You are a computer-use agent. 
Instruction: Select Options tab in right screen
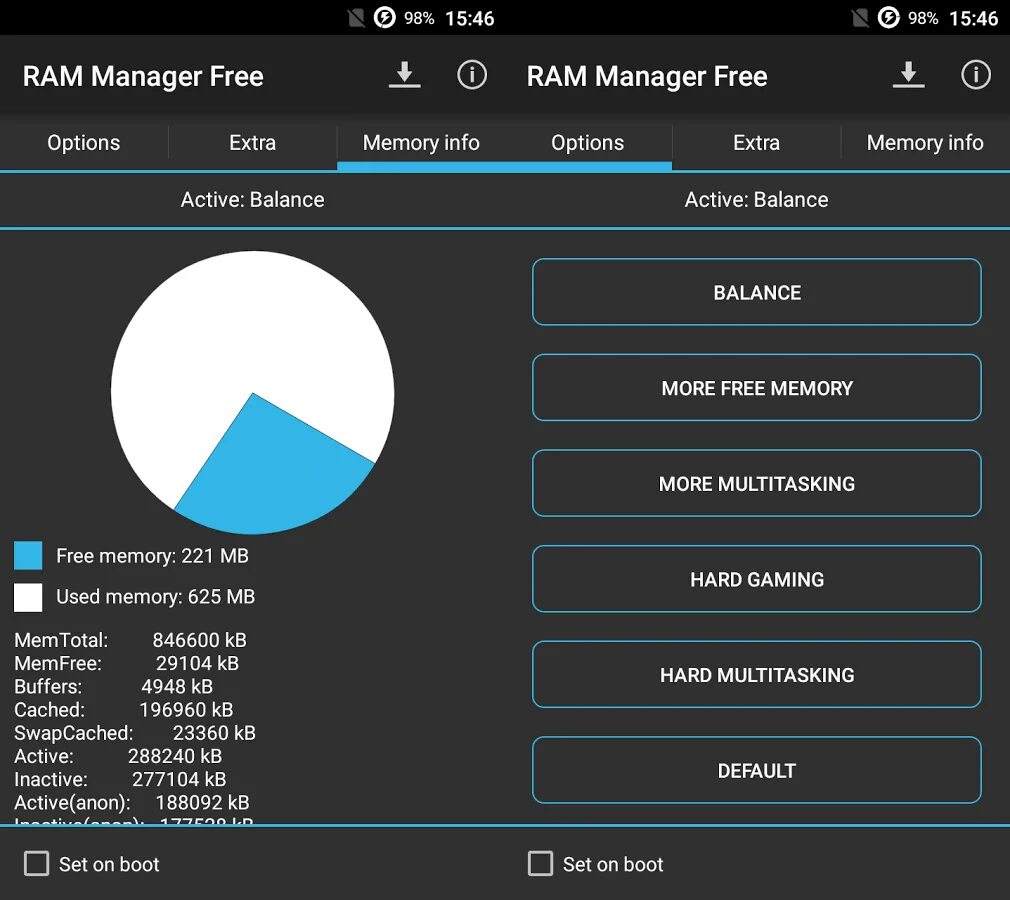[587, 142]
